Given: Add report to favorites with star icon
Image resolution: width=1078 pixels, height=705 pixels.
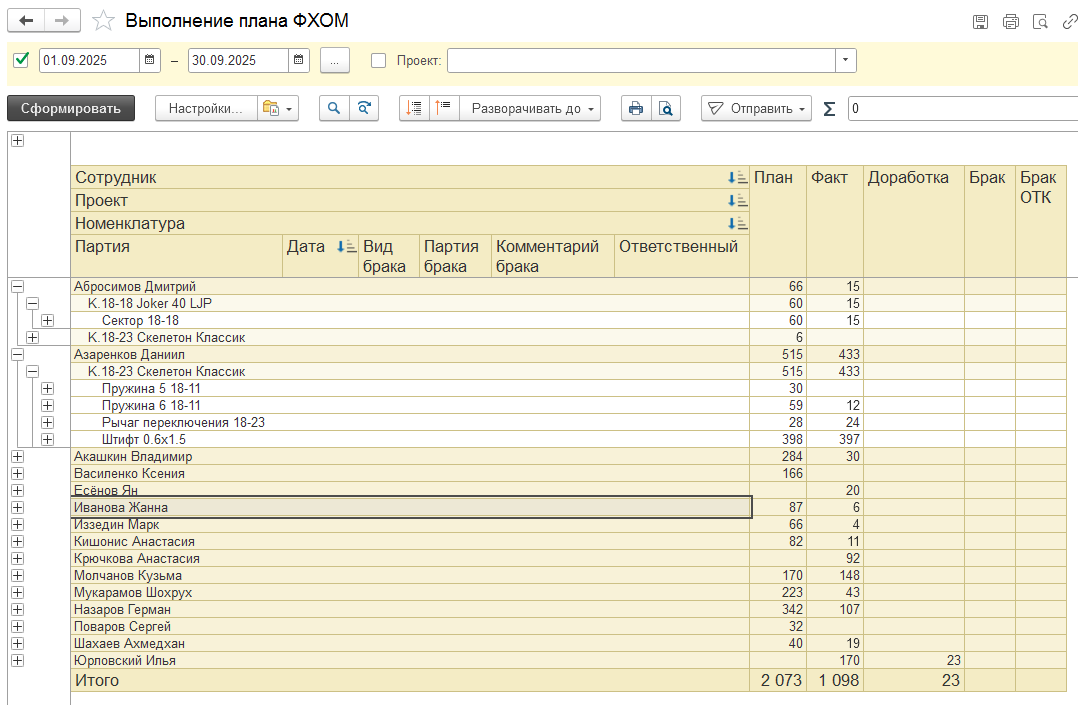Looking at the screenshot, I should [x=102, y=21].
